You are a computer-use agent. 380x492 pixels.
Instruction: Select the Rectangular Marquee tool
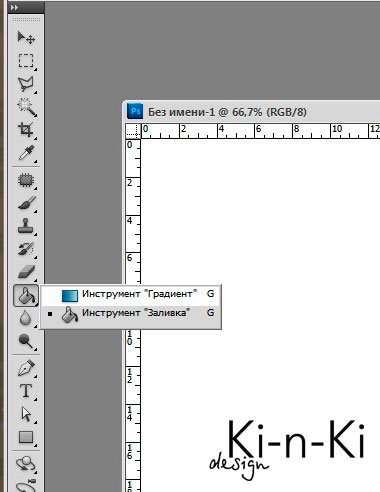click(x=26, y=61)
